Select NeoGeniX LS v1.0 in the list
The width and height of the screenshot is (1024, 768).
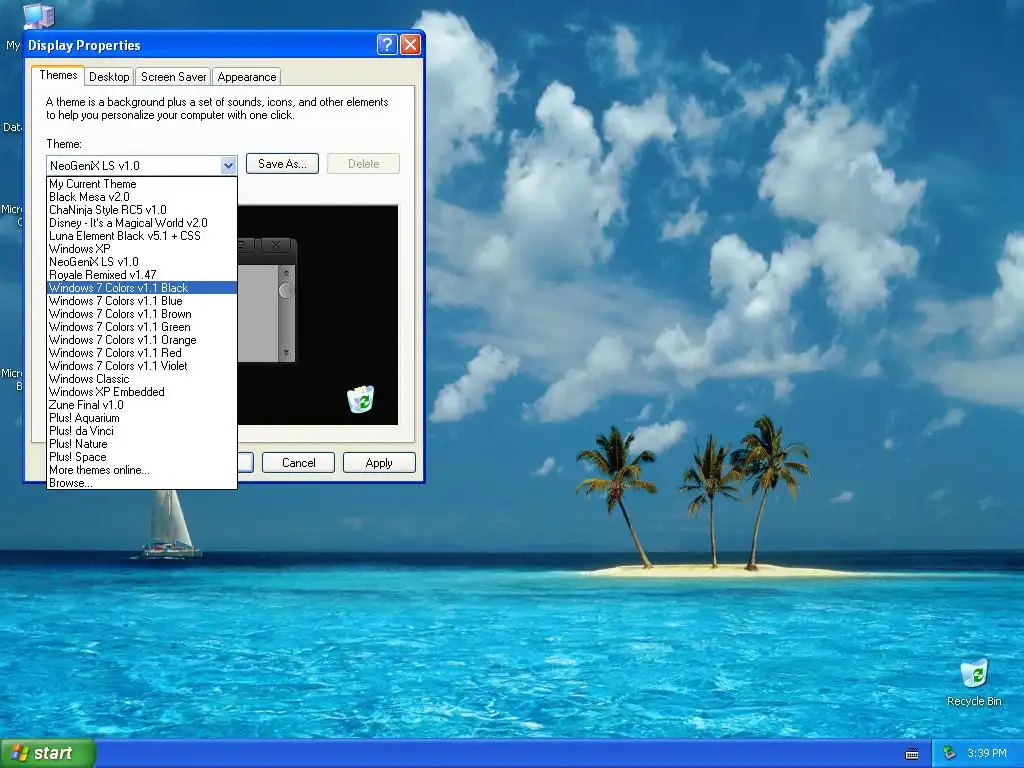point(142,262)
